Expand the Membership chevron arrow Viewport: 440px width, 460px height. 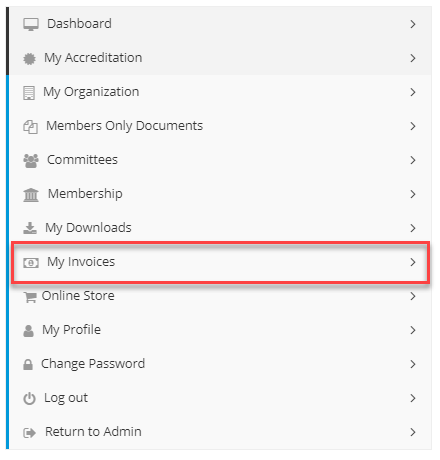click(413, 194)
